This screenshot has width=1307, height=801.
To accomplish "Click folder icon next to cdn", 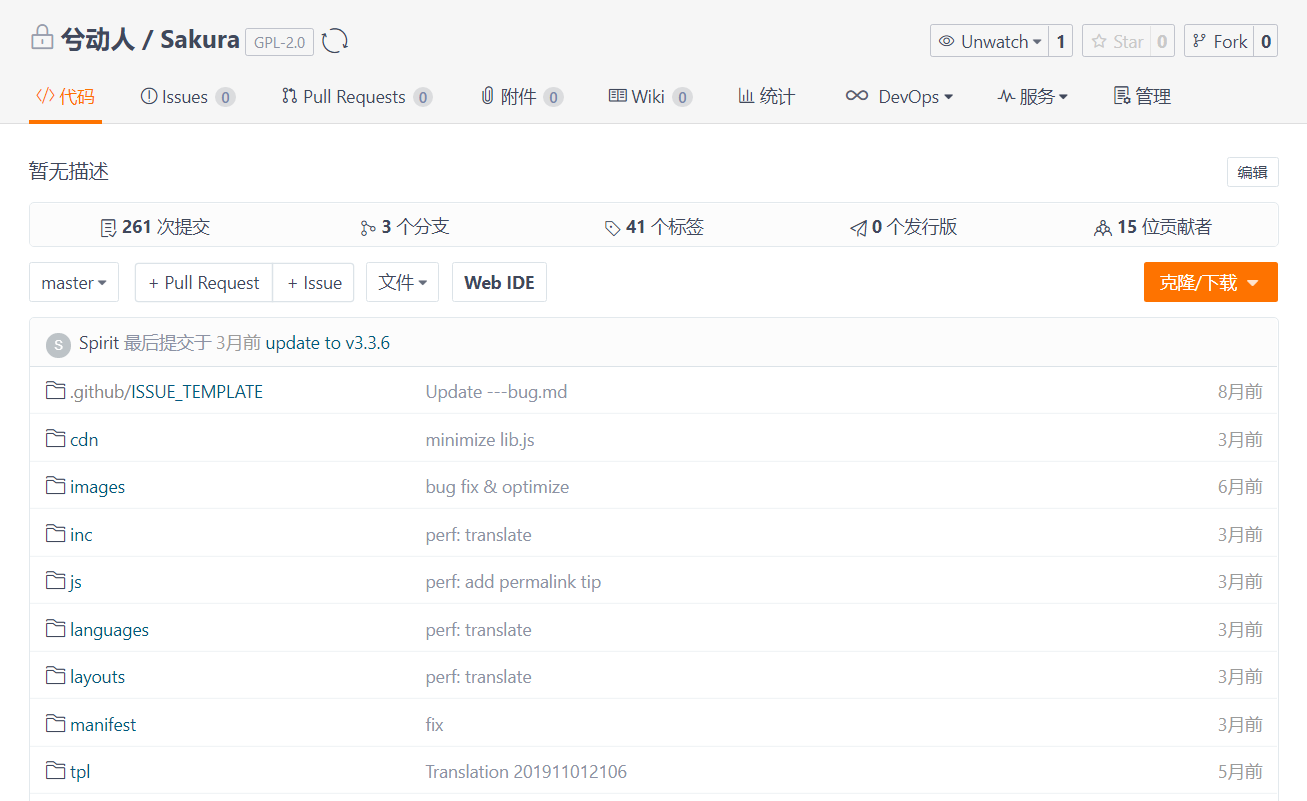I will click(x=56, y=439).
